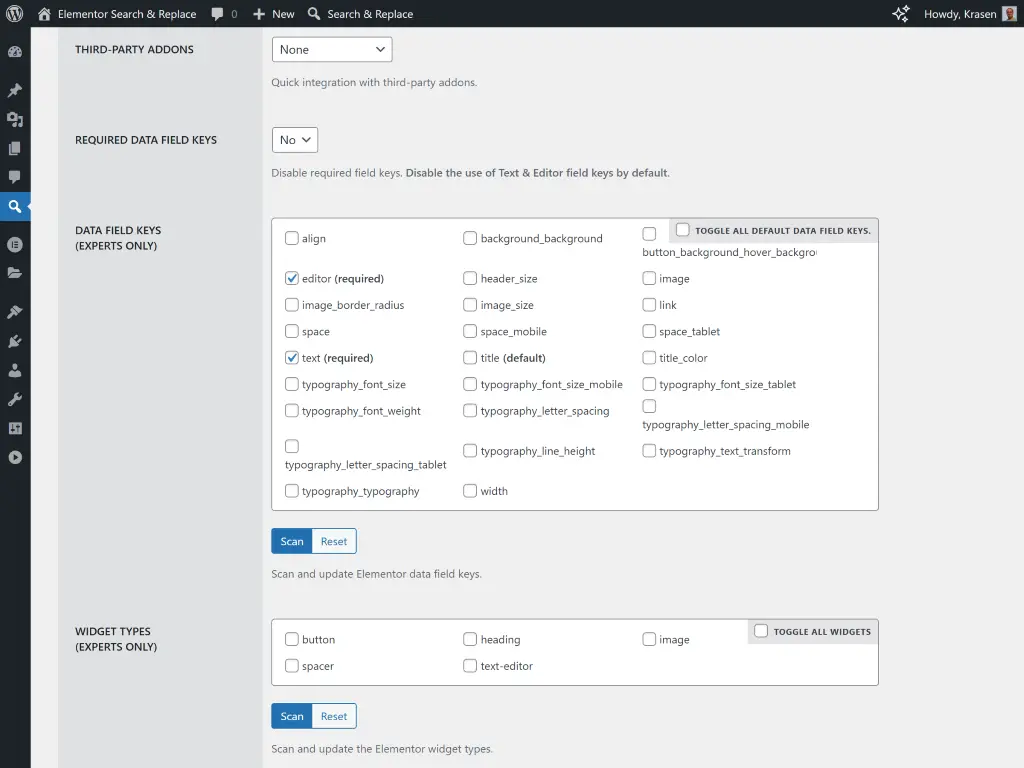Open the Tools wrench icon in the sidebar
This screenshot has width=1024, height=768.
(x=15, y=399)
